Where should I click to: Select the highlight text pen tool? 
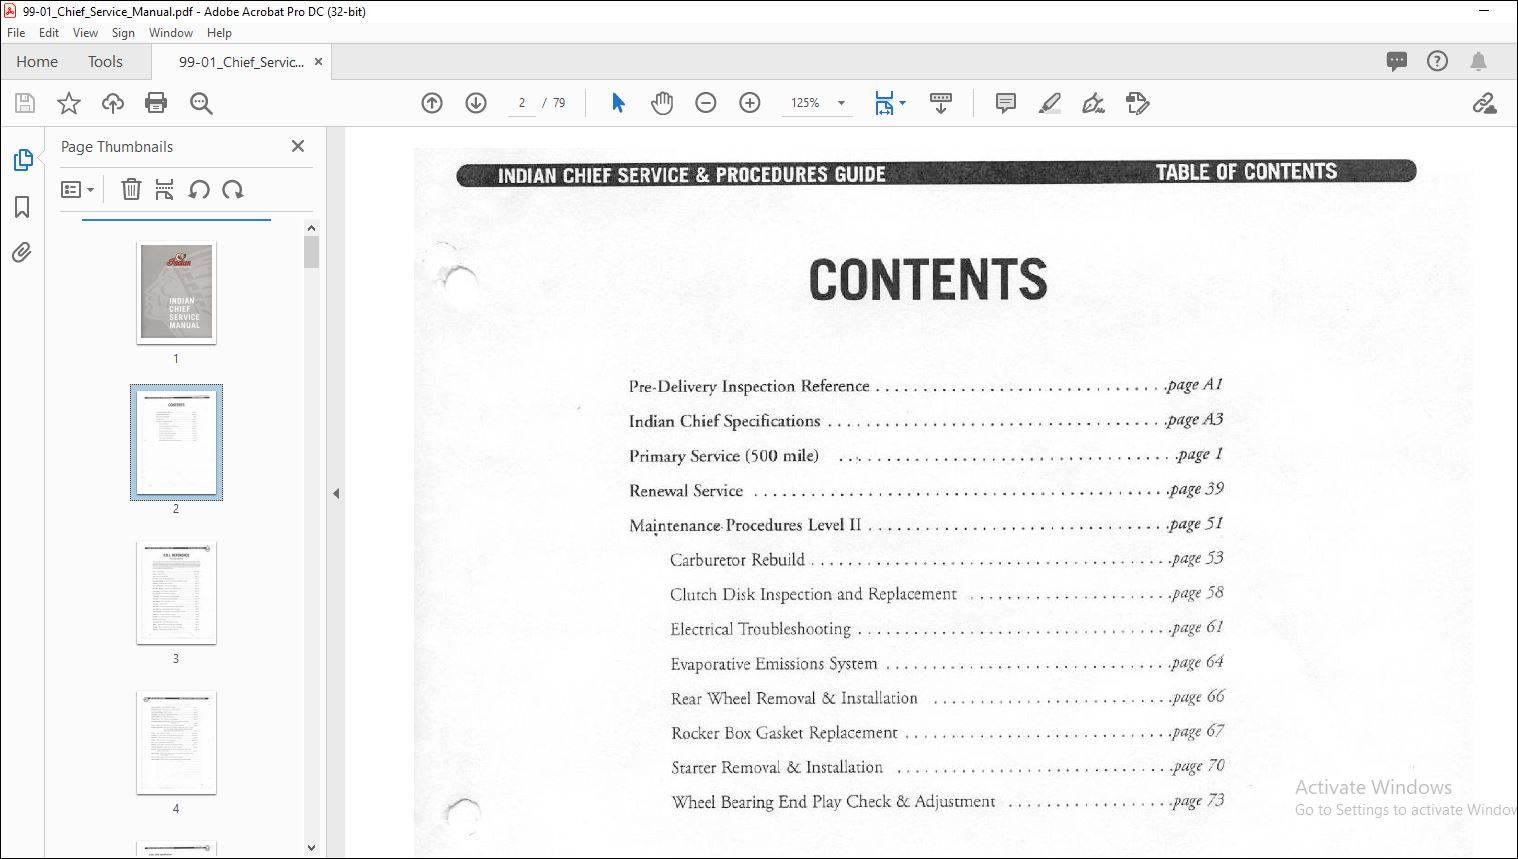click(1050, 103)
